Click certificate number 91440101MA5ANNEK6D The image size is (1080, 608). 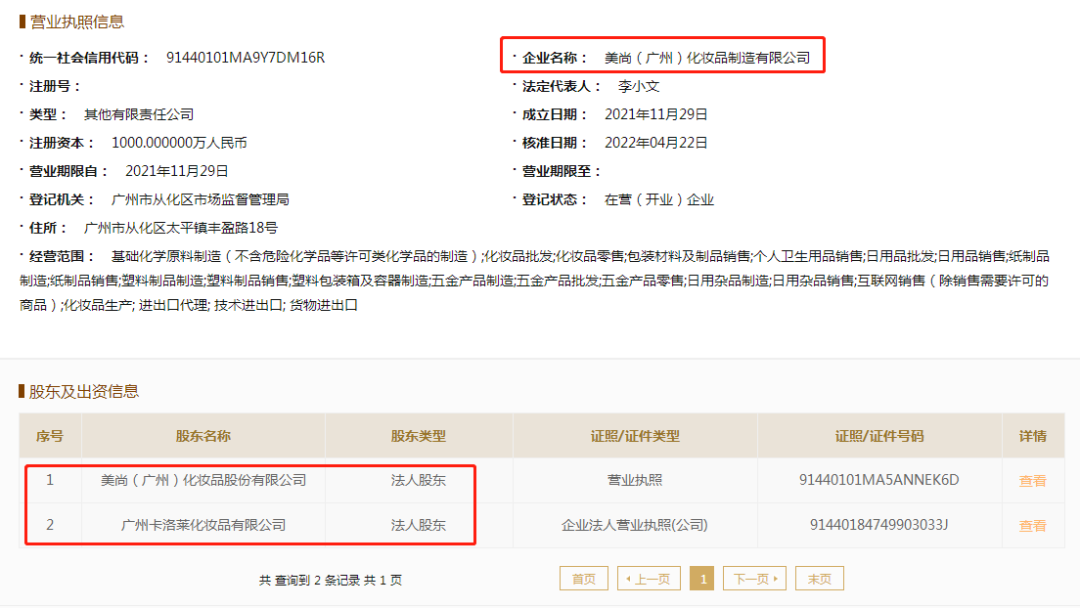(x=879, y=480)
